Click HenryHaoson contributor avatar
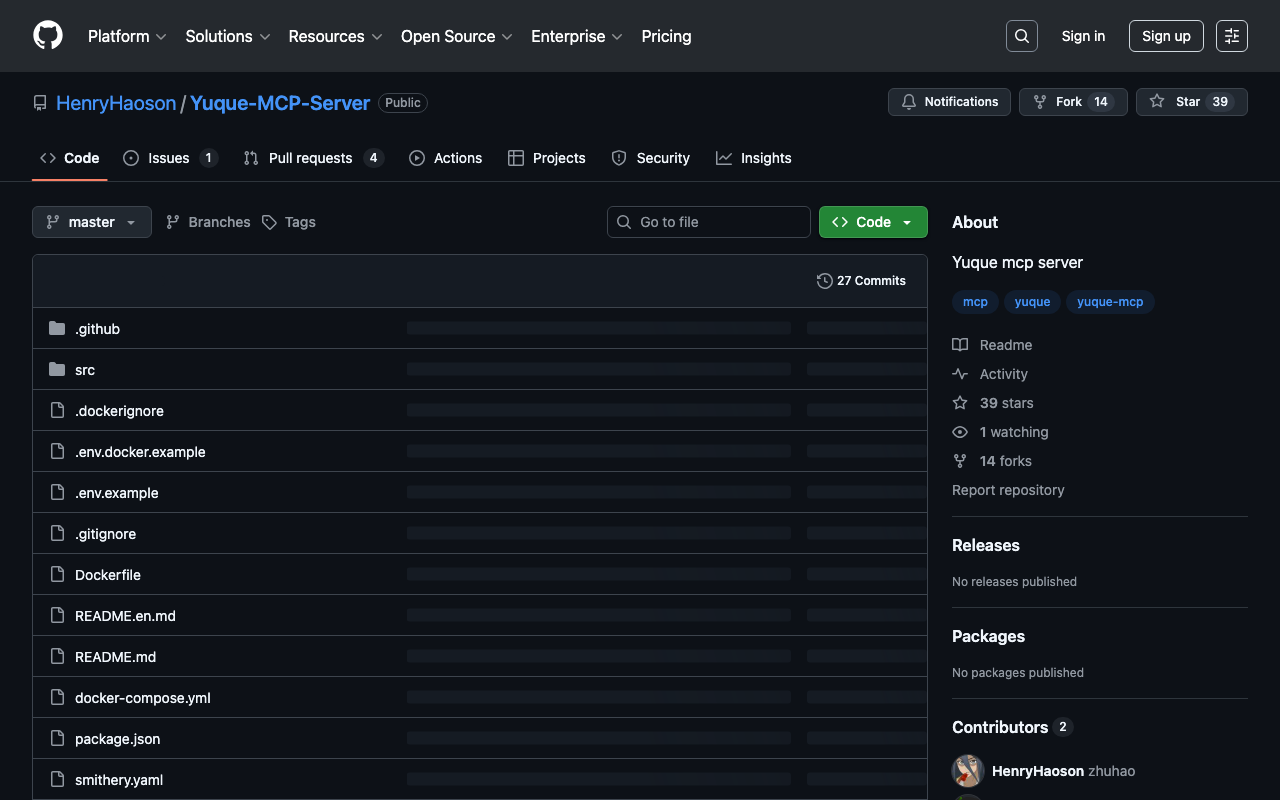This screenshot has height=800, width=1280. (968, 771)
